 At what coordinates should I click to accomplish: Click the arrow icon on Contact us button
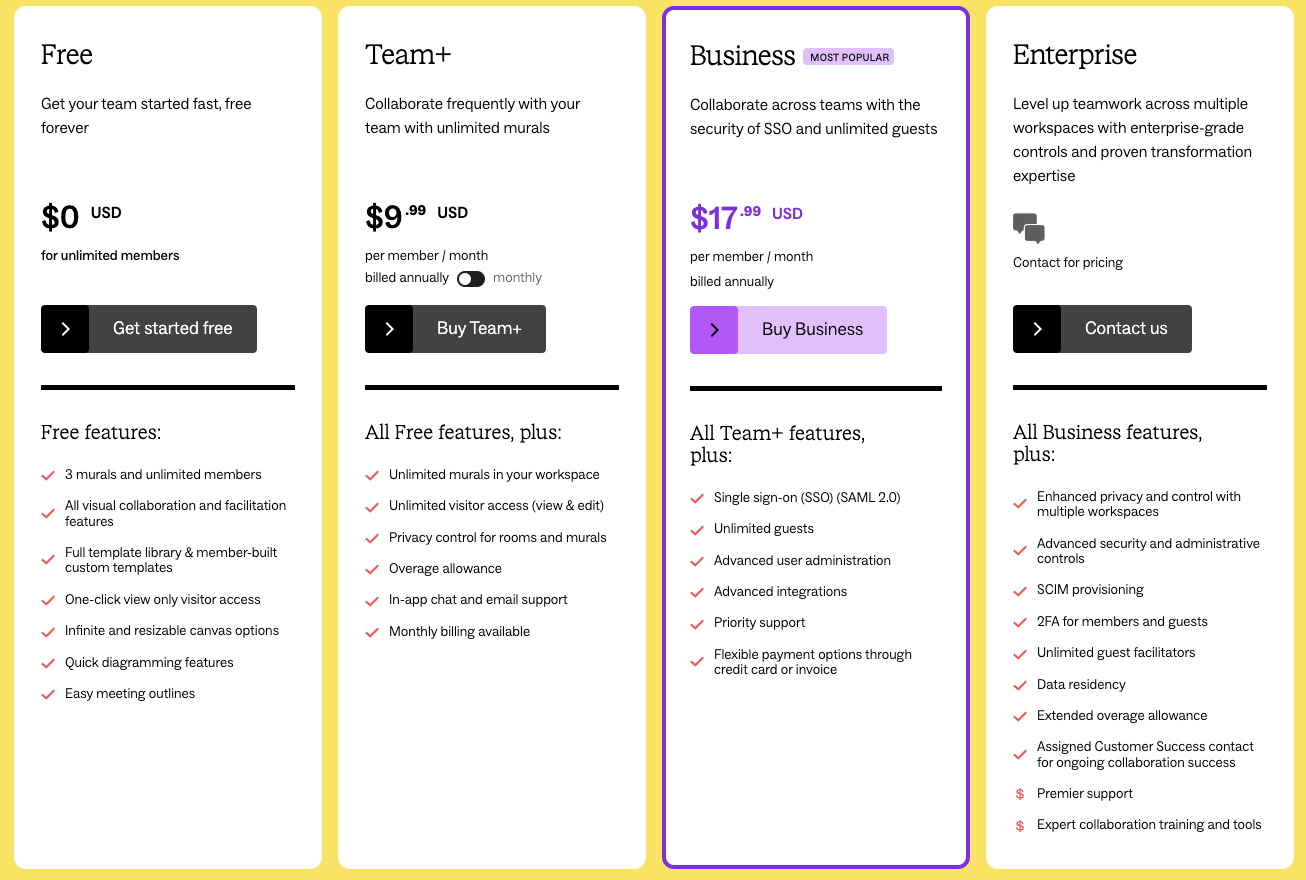click(1037, 329)
